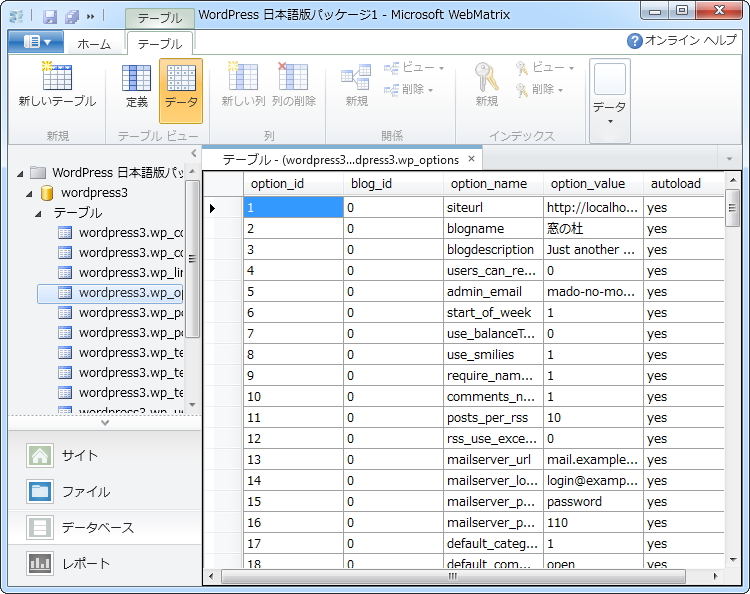Screen dimensions: 750x594
Task: Click the contextual Table (テーブル) tab in title bar
Action: point(160,18)
